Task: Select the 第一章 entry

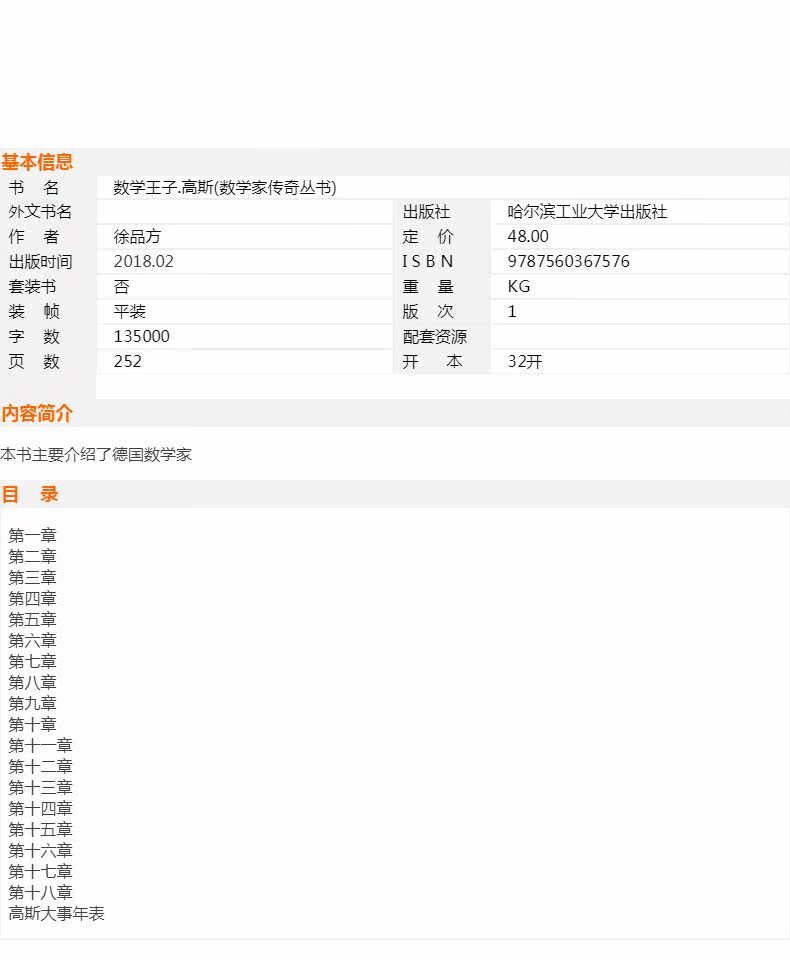Action: [x=32, y=536]
